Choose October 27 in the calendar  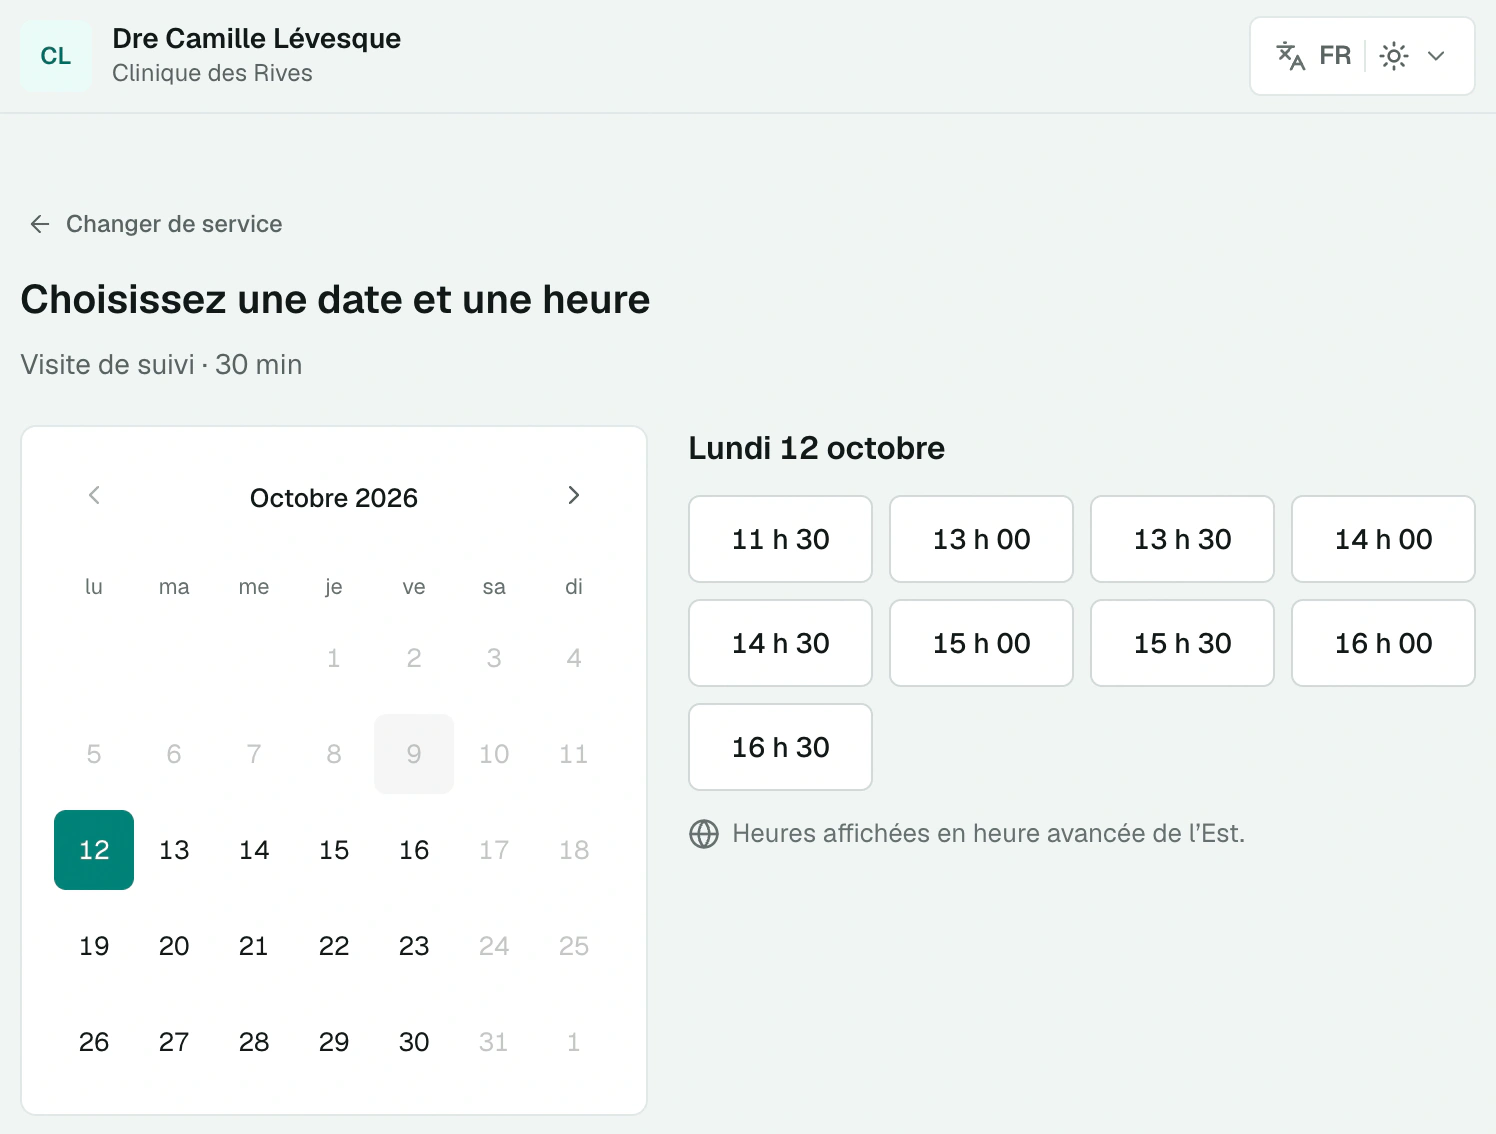pyautogui.click(x=174, y=1042)
